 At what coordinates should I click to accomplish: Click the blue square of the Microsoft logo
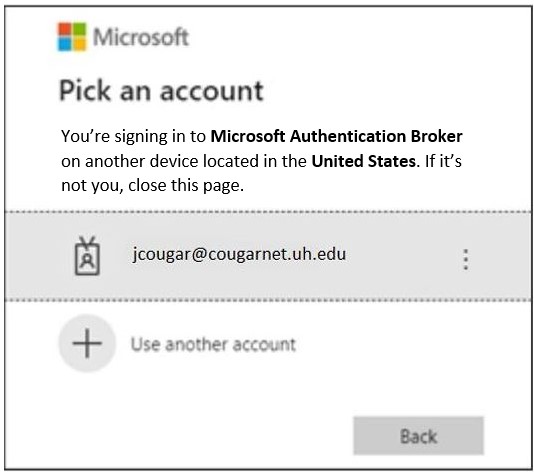tap(65, 44)
